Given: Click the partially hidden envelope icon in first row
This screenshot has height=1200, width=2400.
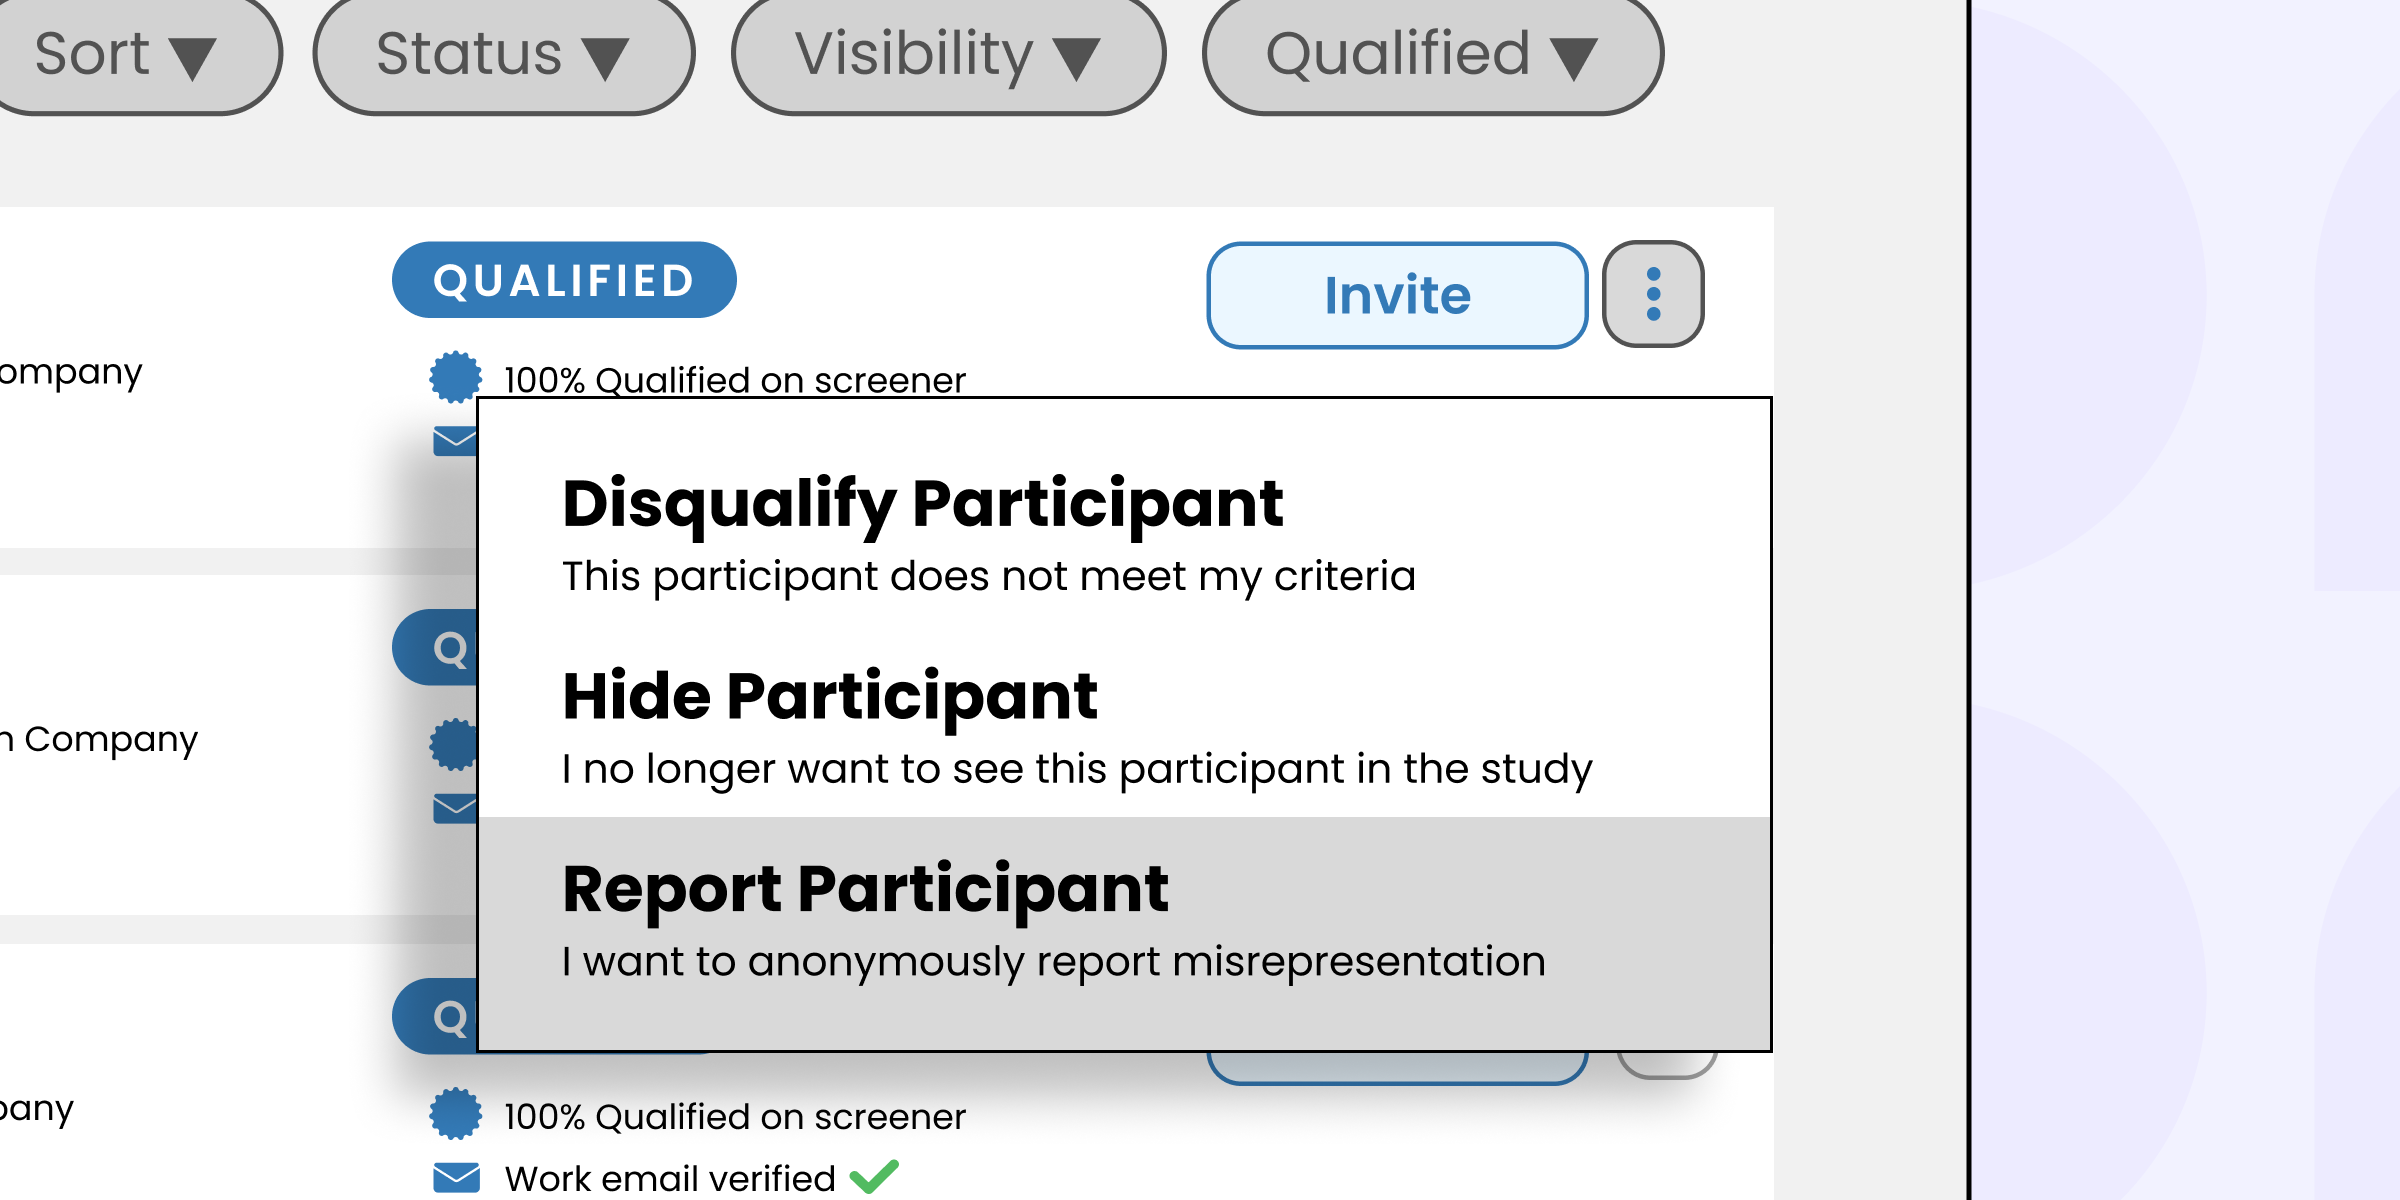Looking at the screenshot, I should coord(454,440).
